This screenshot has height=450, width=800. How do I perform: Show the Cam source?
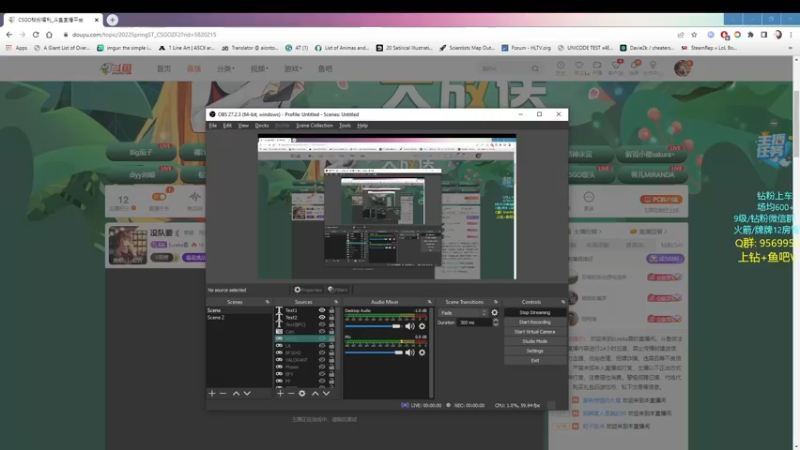pos(322,332)
